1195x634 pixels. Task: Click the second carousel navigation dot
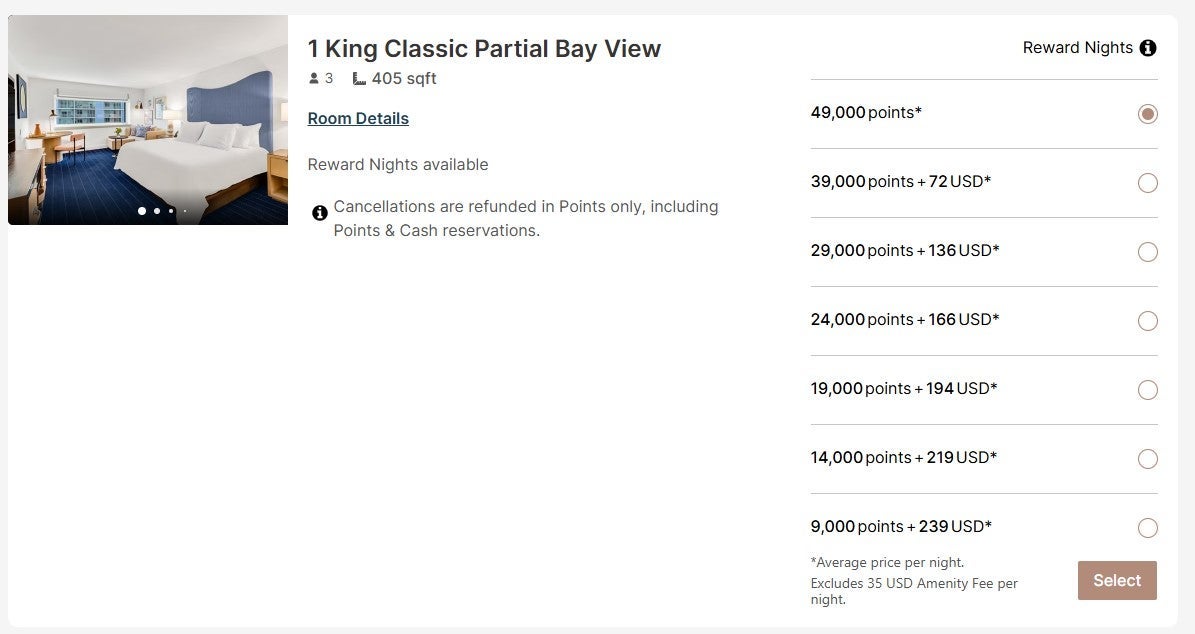click(x=156, y=211)
